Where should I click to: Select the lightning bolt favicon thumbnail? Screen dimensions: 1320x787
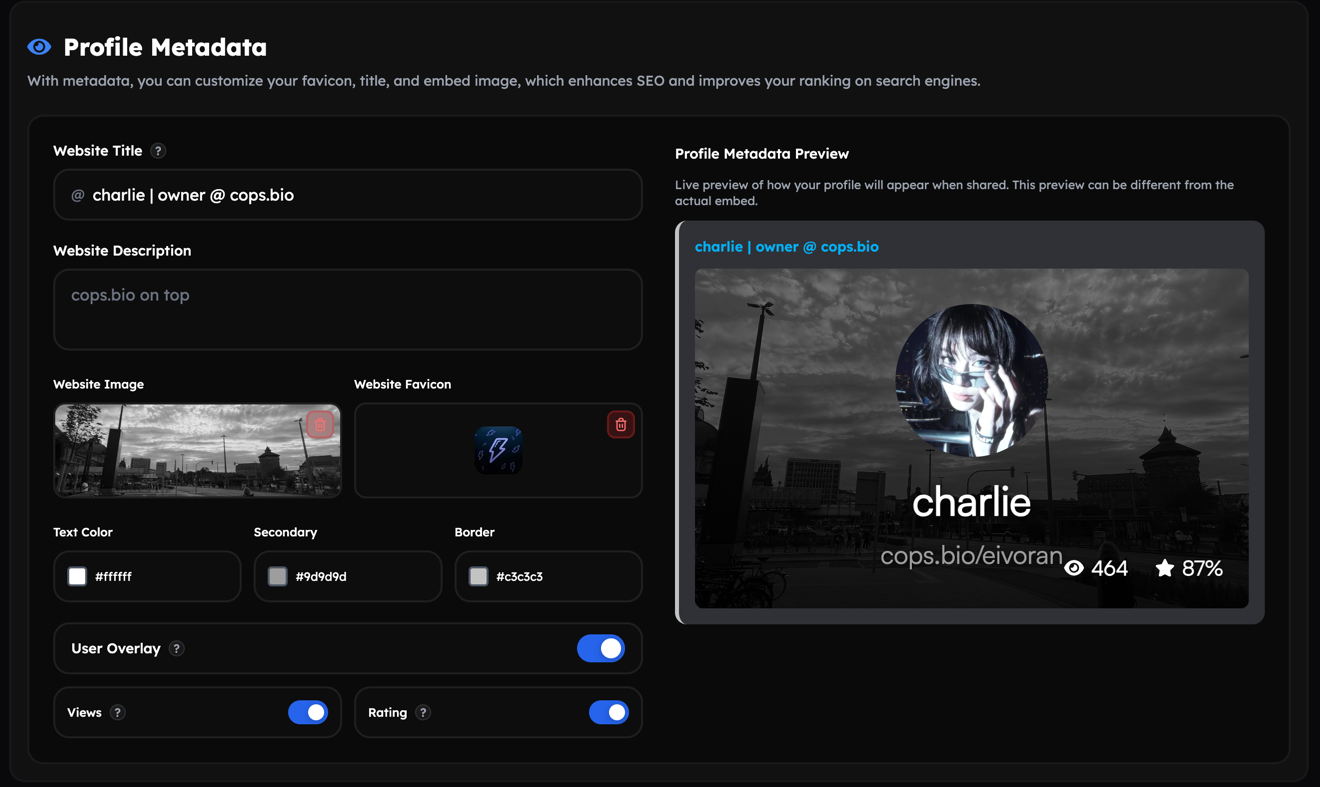[x=497, y=449]
